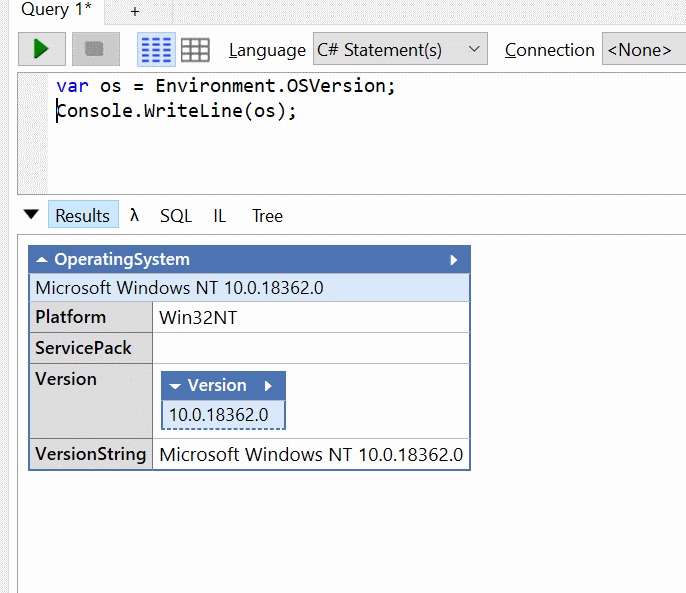Open the lambda (λ) tab

click(134, 215)
